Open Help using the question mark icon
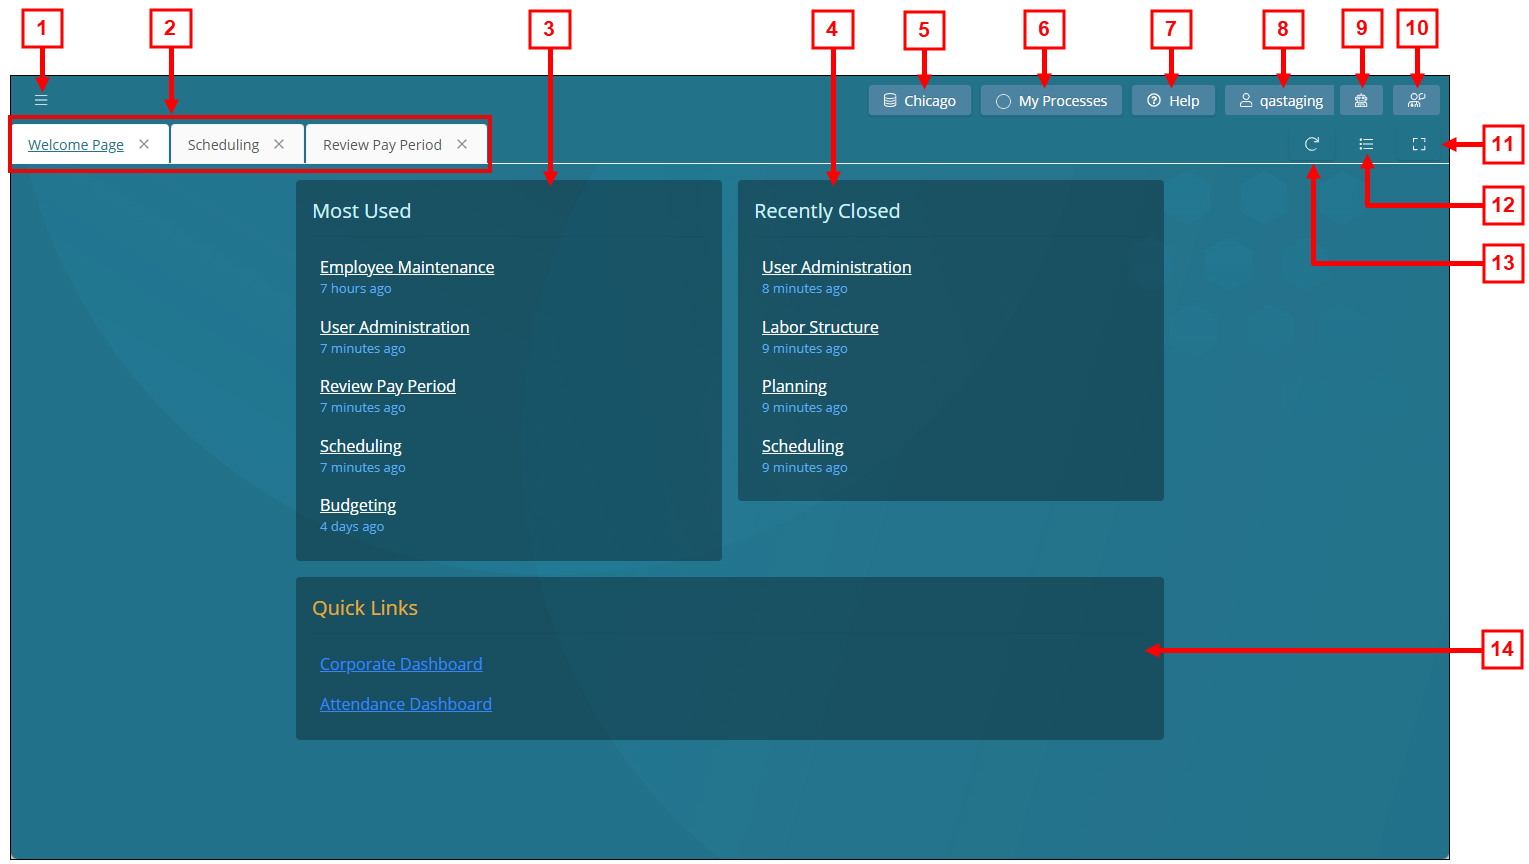The height and width of the screenshot is (864, 1529). [x=1172, y=100]
